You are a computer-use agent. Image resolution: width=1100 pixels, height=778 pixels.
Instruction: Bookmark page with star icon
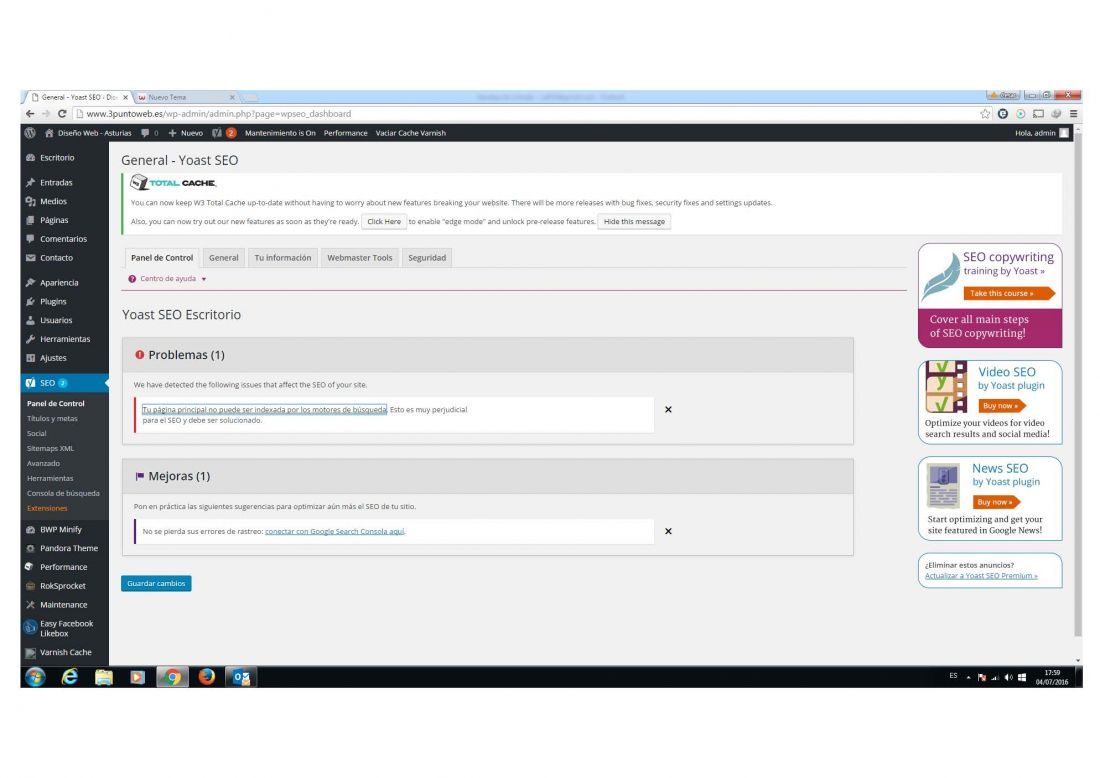point(985,114)
